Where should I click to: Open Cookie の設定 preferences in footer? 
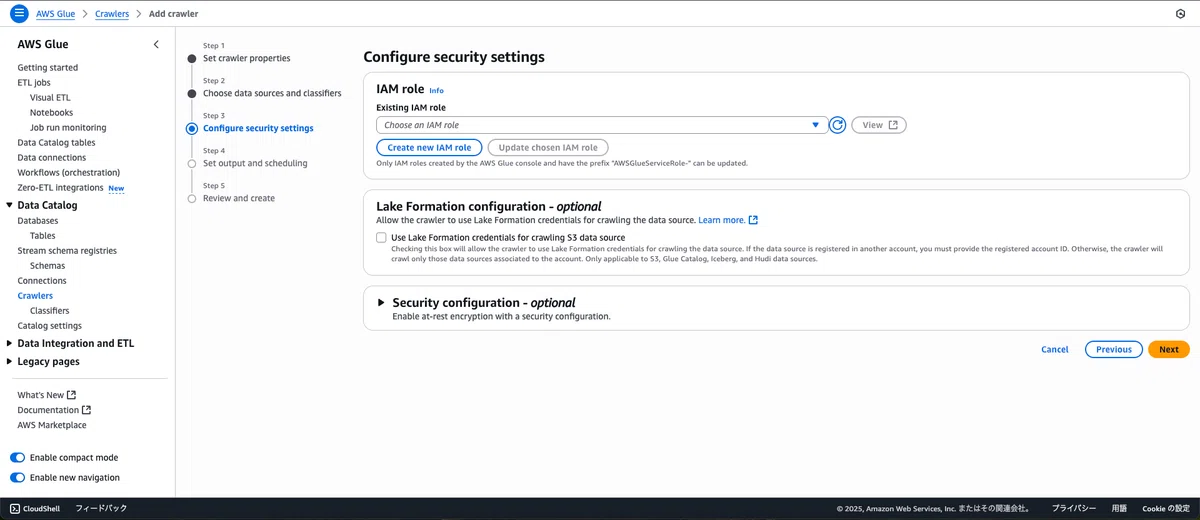[1166, 508]
